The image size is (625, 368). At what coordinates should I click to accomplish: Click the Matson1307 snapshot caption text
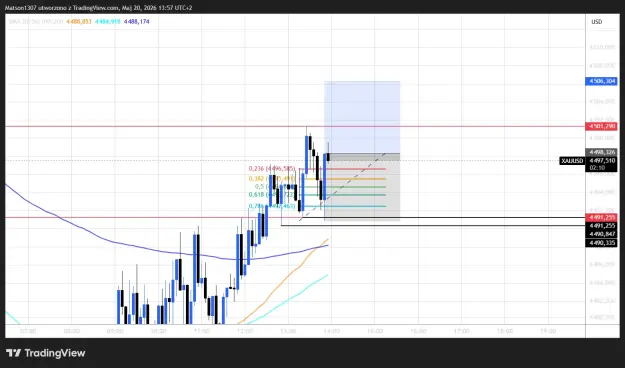click(x=98, y=8)
